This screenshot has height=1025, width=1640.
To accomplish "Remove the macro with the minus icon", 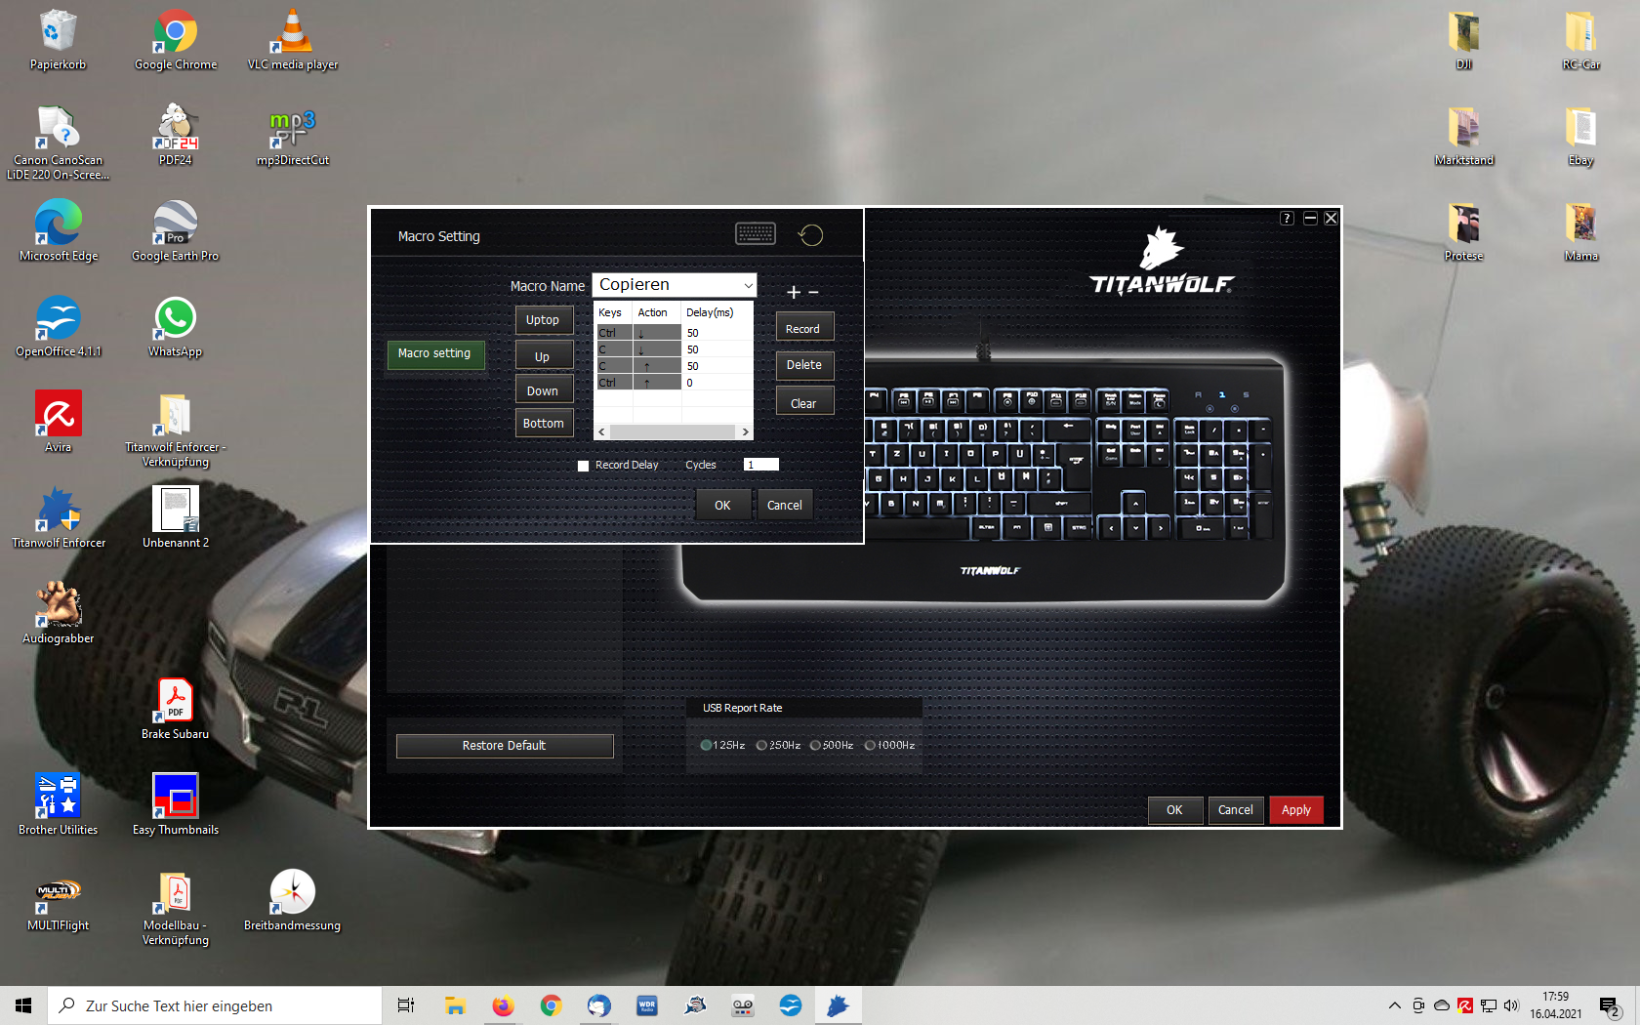I will tap(814, 292).
